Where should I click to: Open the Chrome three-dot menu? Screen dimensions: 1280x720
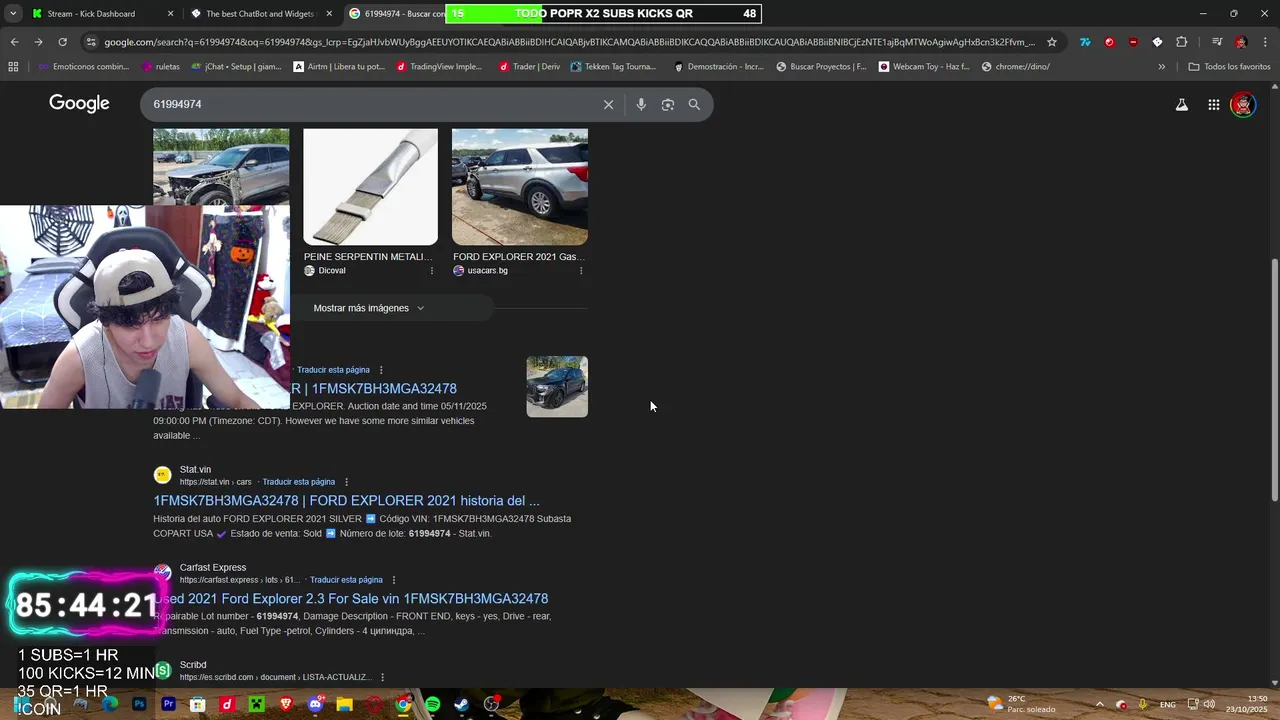1265,42
